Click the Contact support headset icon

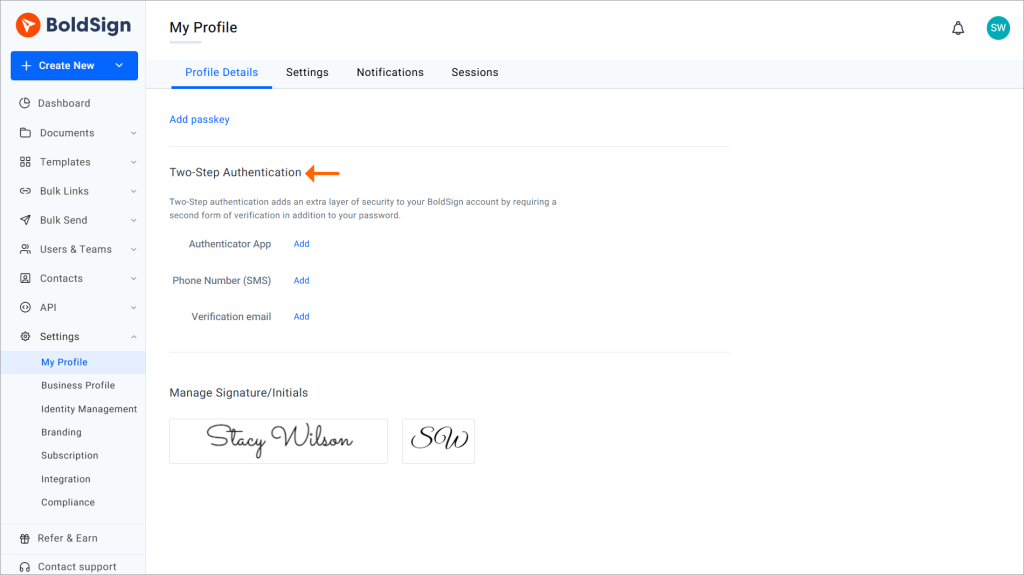(25, 567)
